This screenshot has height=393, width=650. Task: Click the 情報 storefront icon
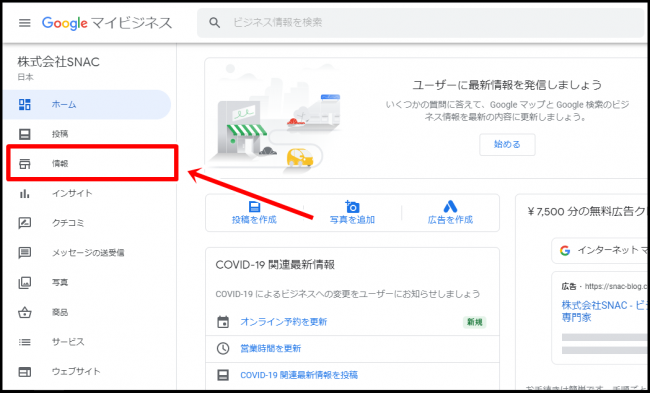(x=25, y=164)
